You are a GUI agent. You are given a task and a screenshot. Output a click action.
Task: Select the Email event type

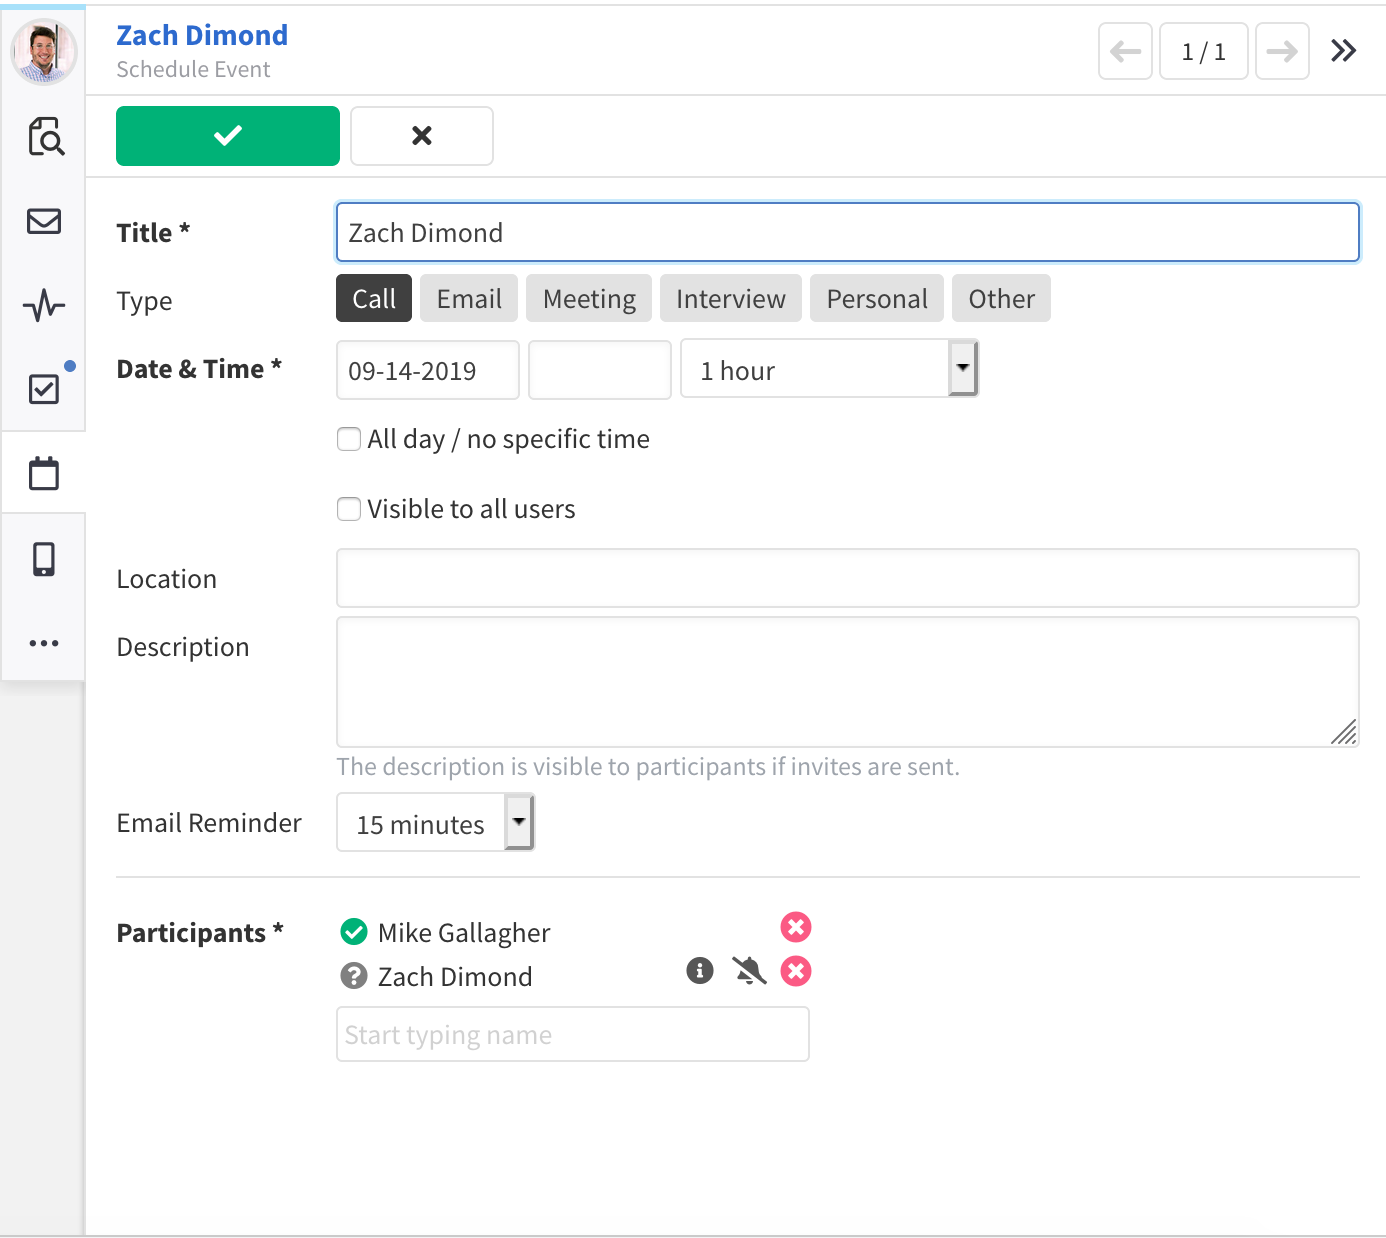[x=469, y=298]
